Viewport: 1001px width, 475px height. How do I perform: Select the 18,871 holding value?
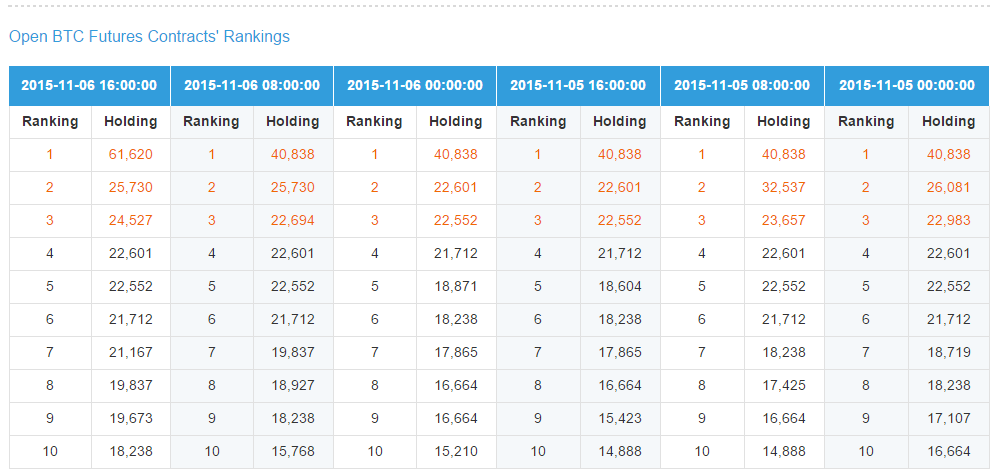click(x=456, y=287)
